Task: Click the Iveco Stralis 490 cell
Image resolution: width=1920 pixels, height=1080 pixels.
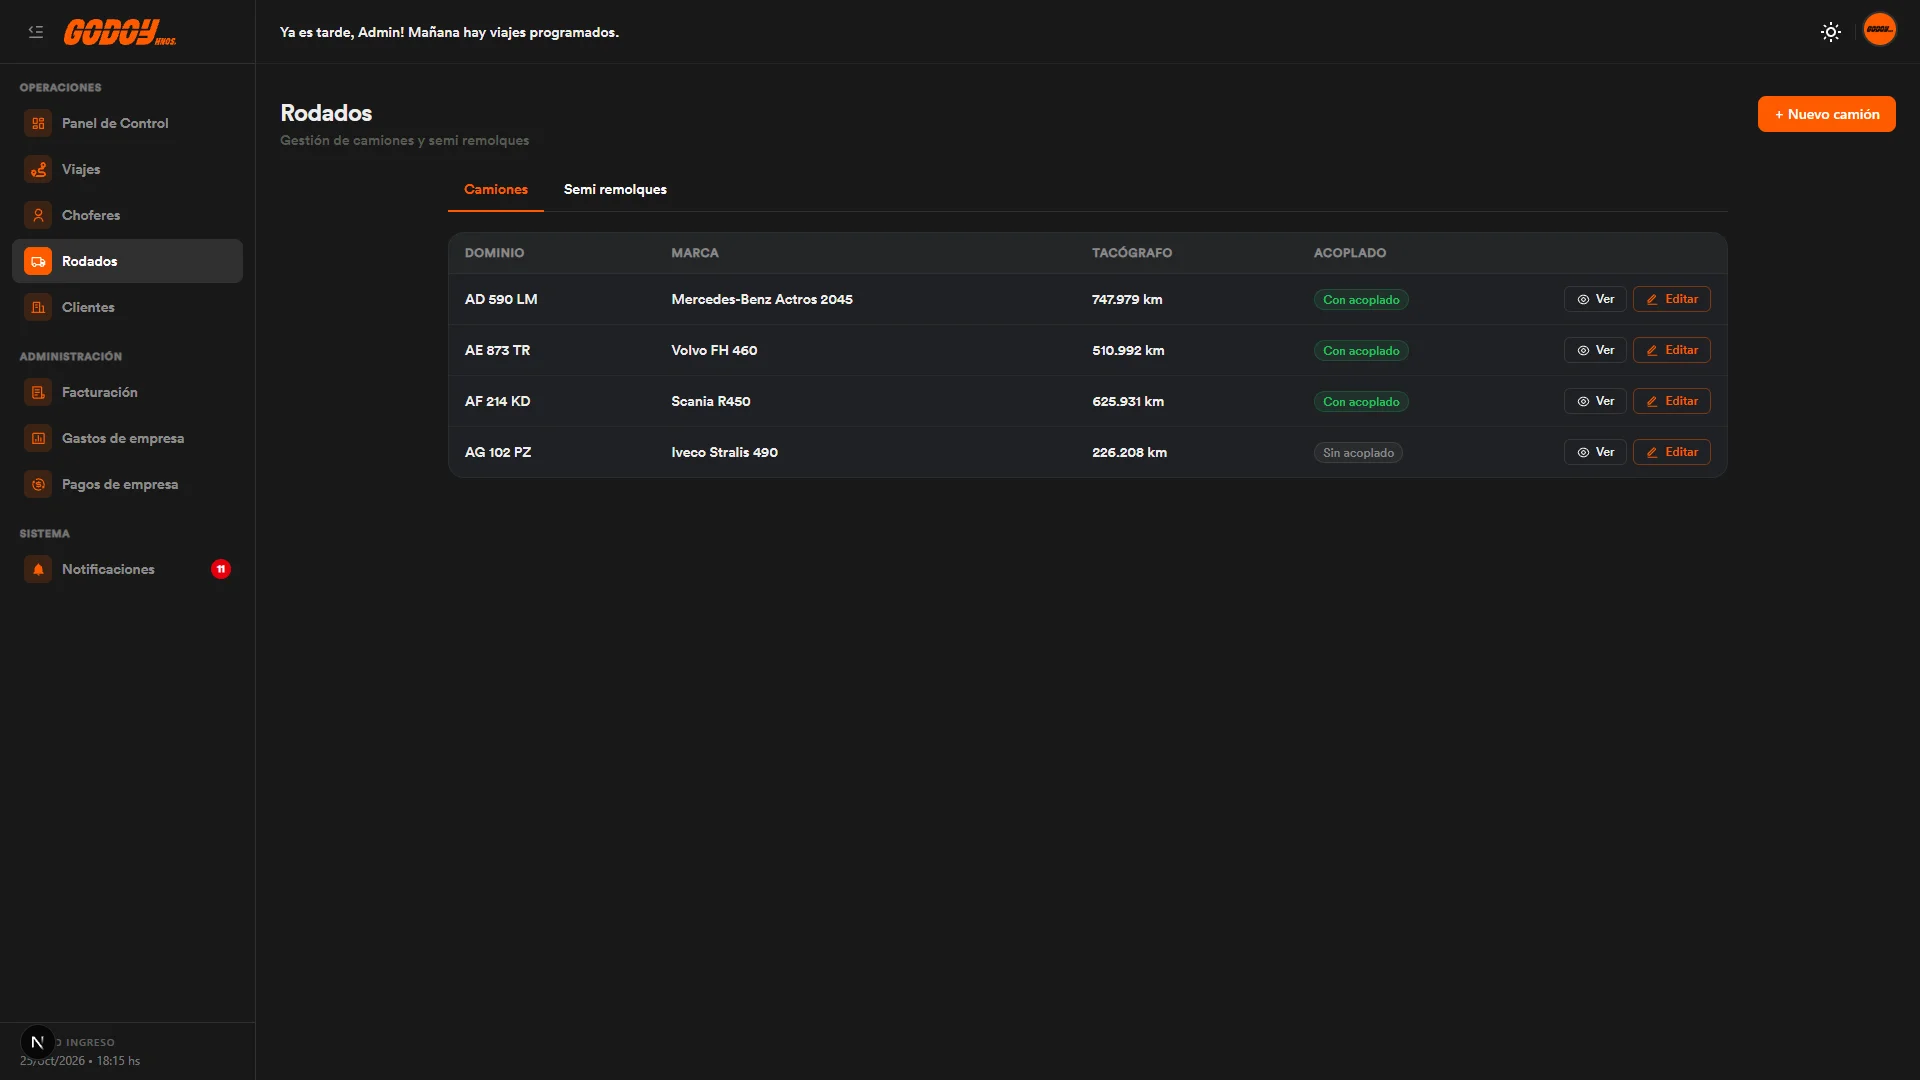Action: (x=724, y=452)
